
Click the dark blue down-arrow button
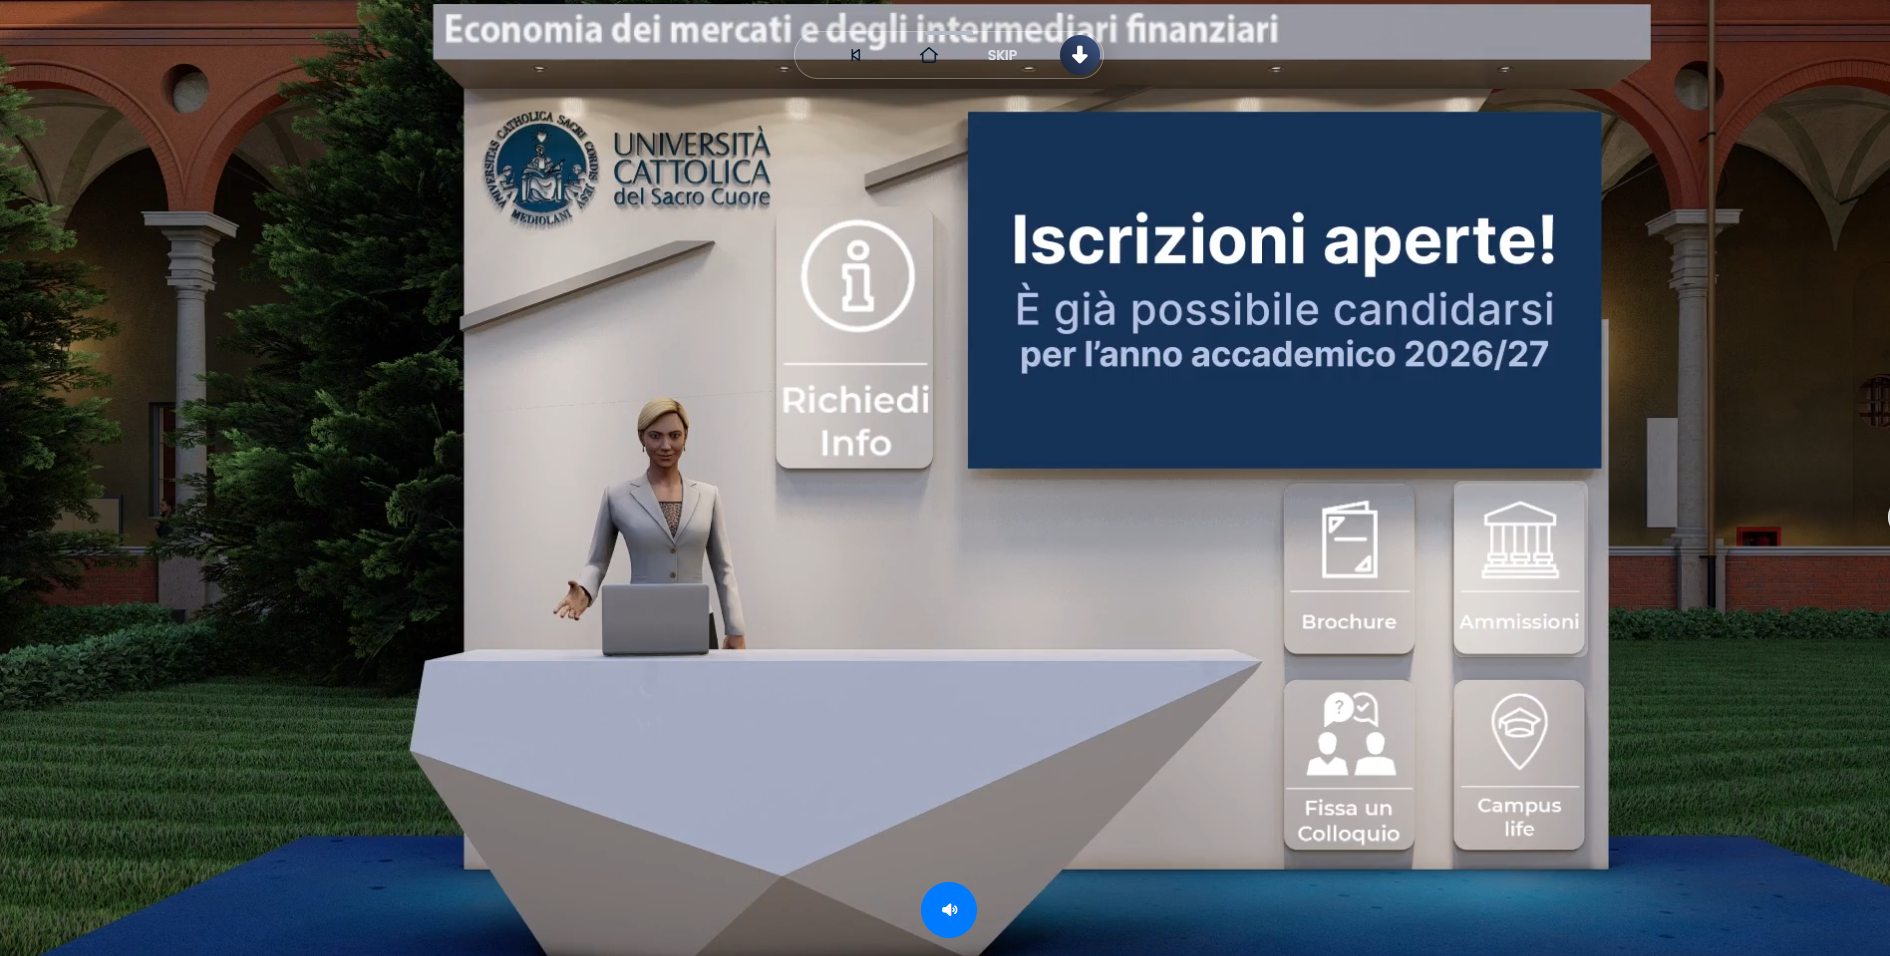pyautogui.click(x=1079, y=56)
